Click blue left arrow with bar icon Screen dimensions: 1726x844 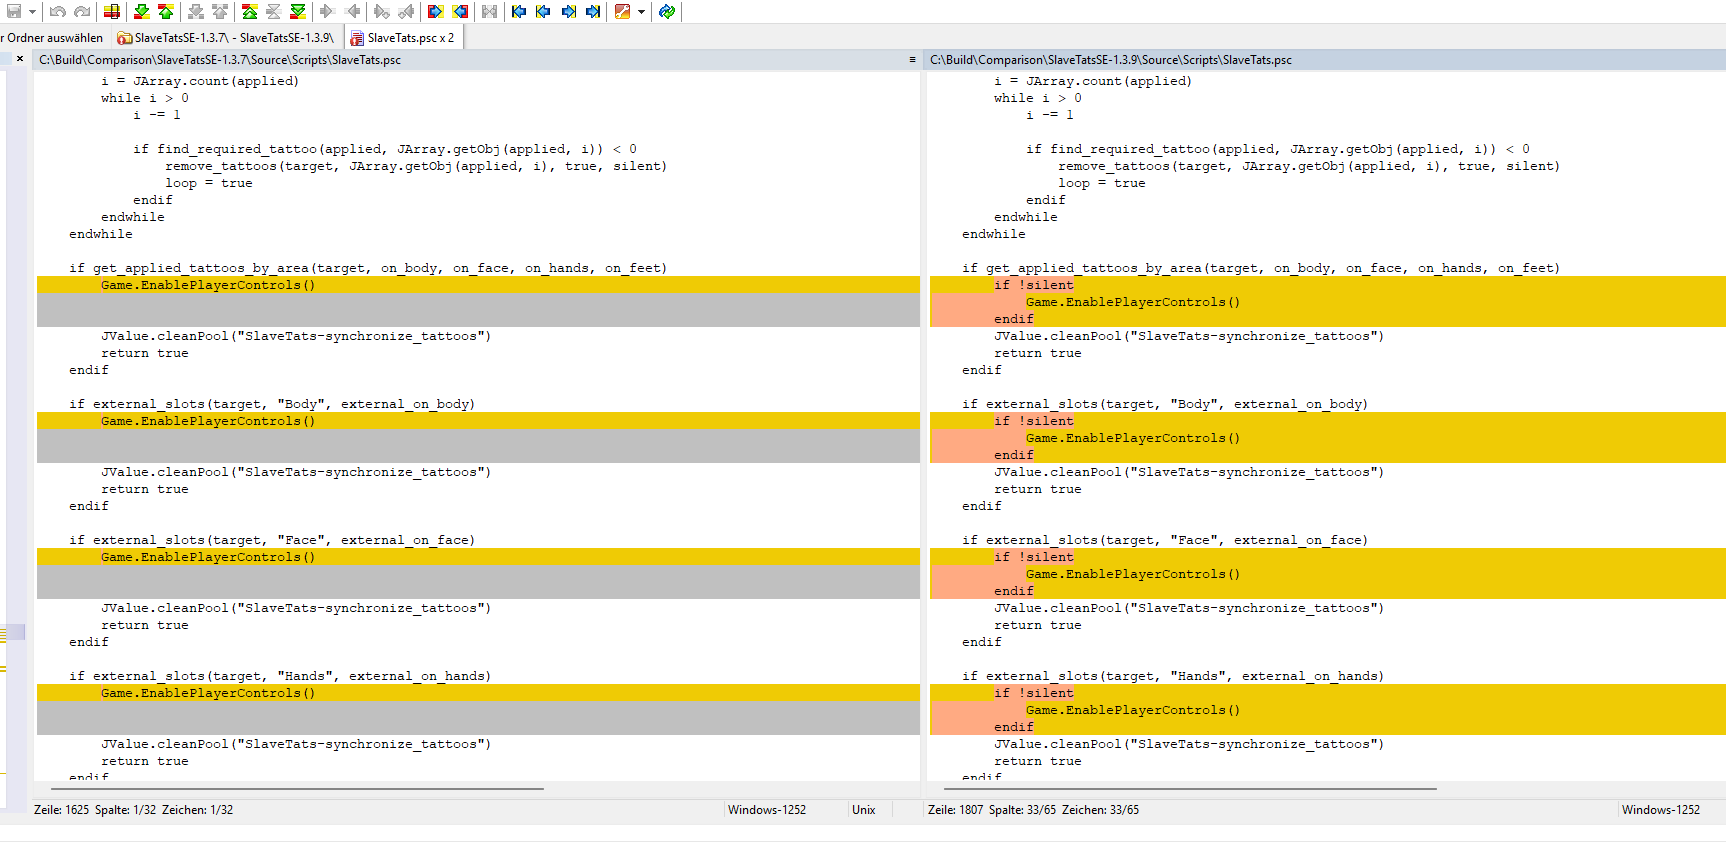point(519,12)
